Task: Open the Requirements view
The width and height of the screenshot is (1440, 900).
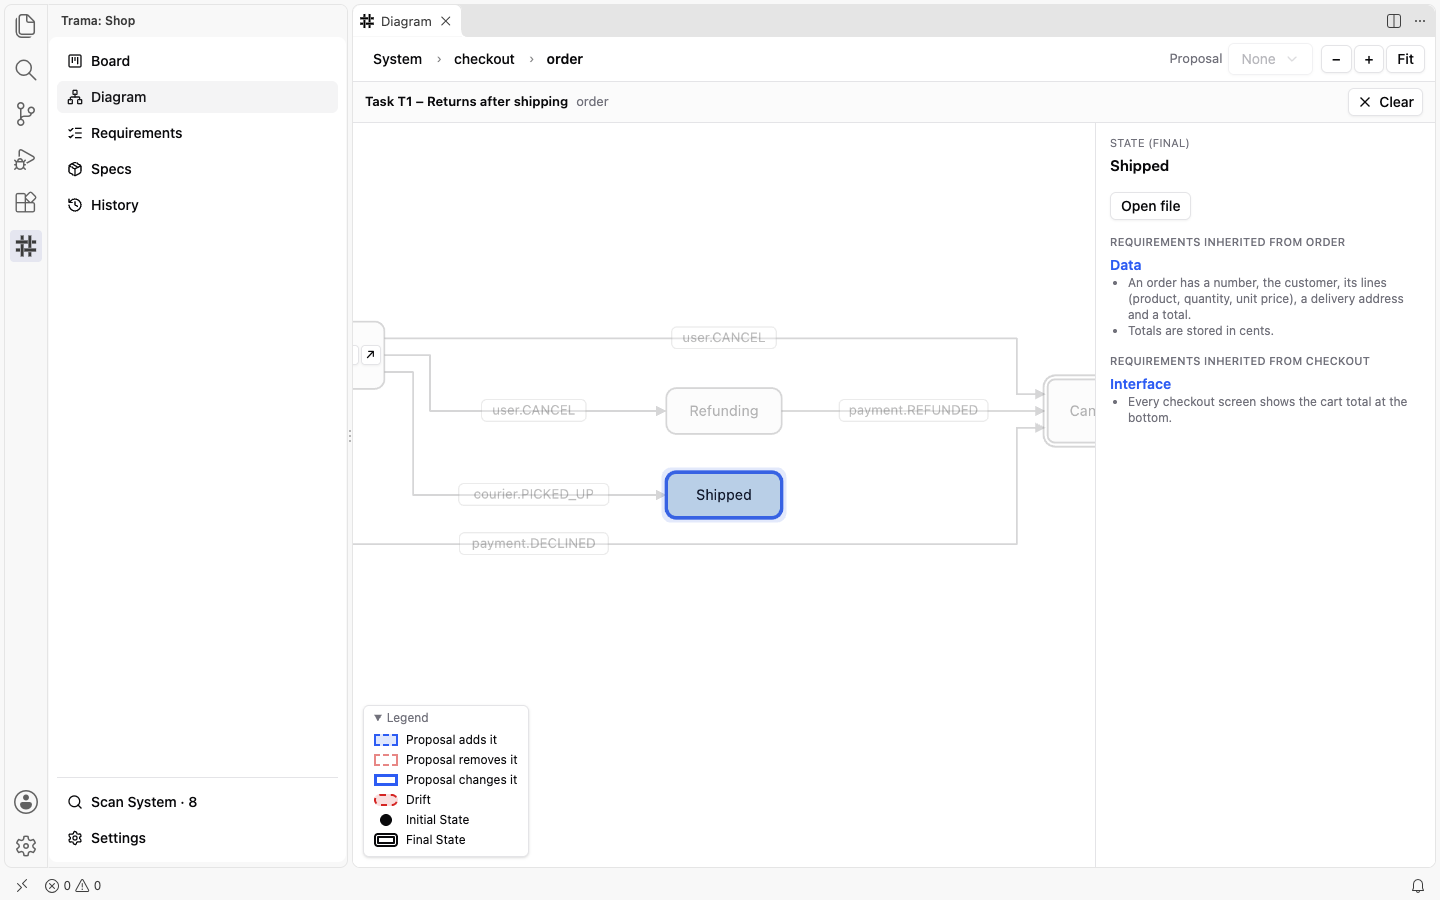Action: pos(198,133)
